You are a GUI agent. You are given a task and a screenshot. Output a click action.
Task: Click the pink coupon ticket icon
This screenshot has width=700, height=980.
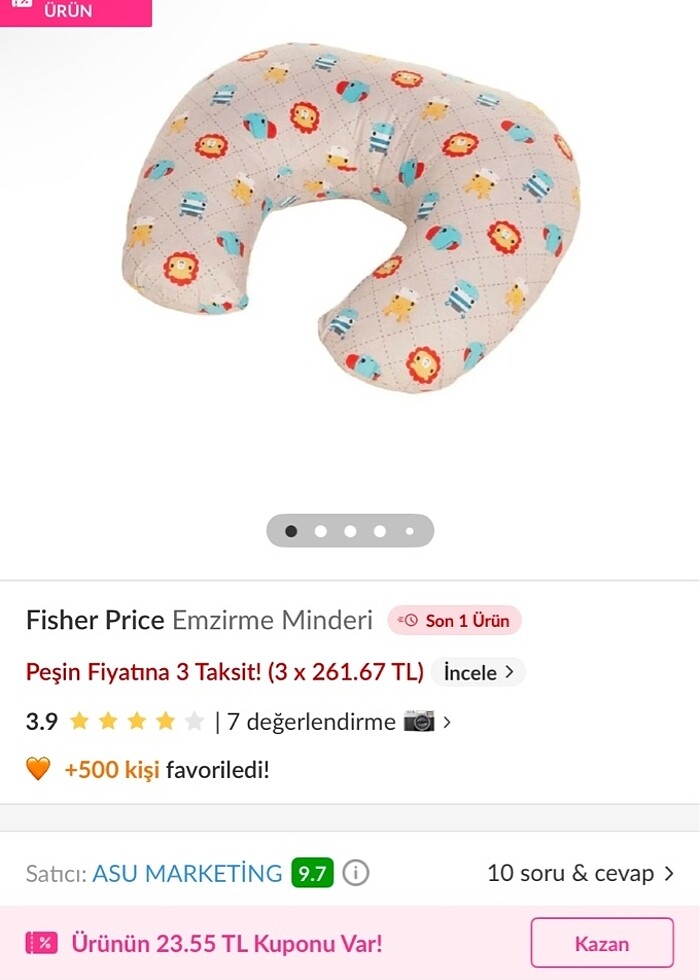pyautogui.click(x=41, y=942)
